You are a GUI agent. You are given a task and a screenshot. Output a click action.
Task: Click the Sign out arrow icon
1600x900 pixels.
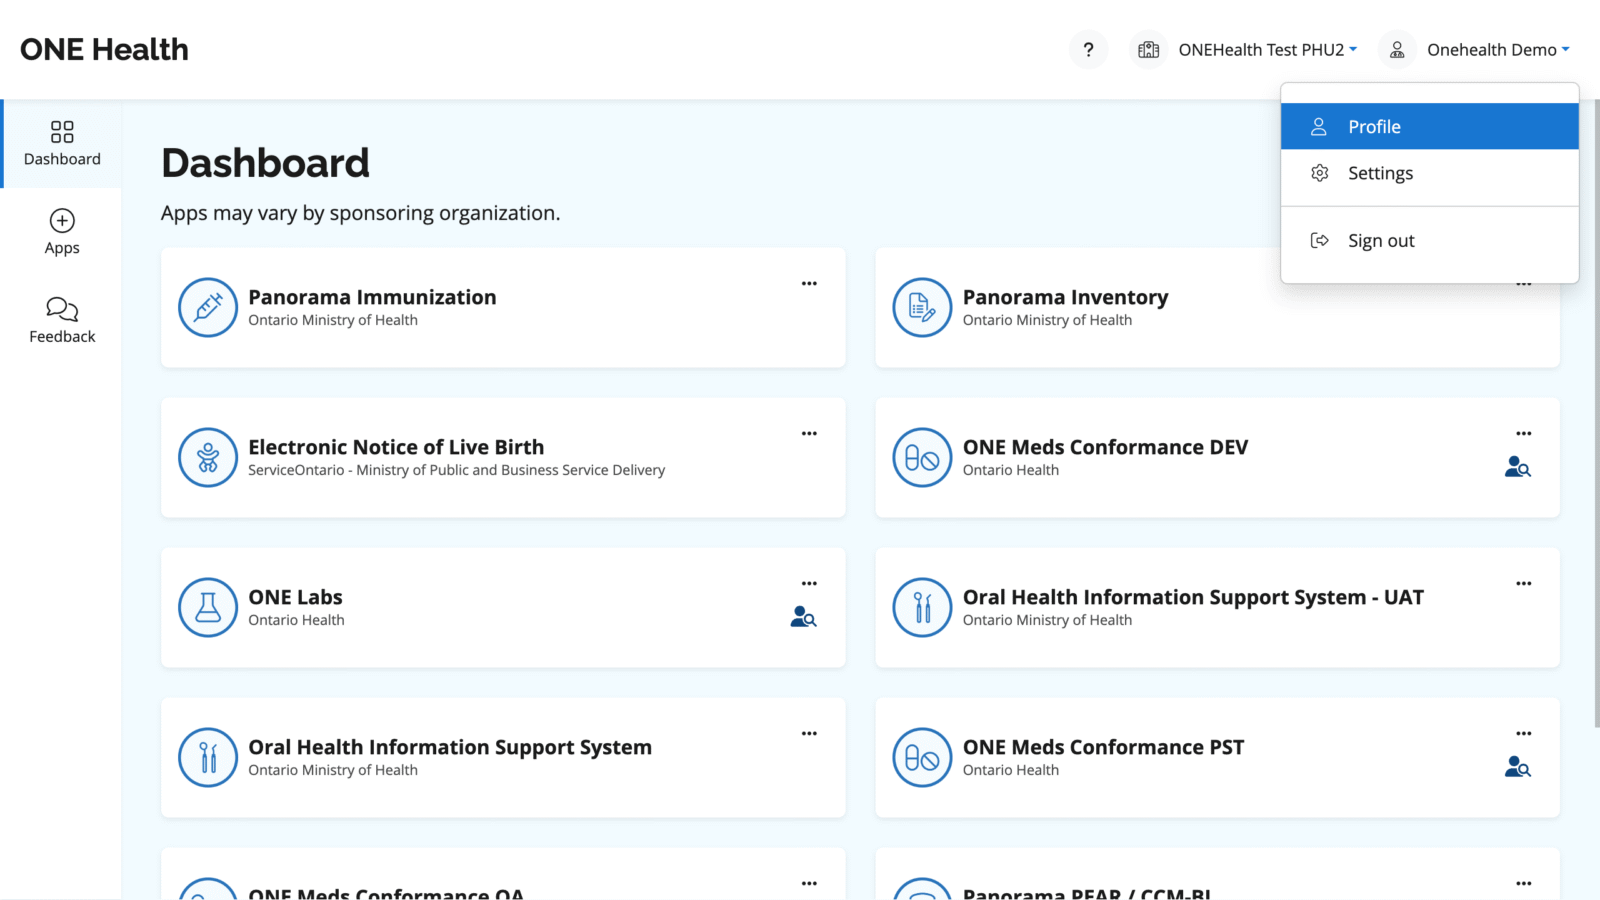click(1320, 240)
